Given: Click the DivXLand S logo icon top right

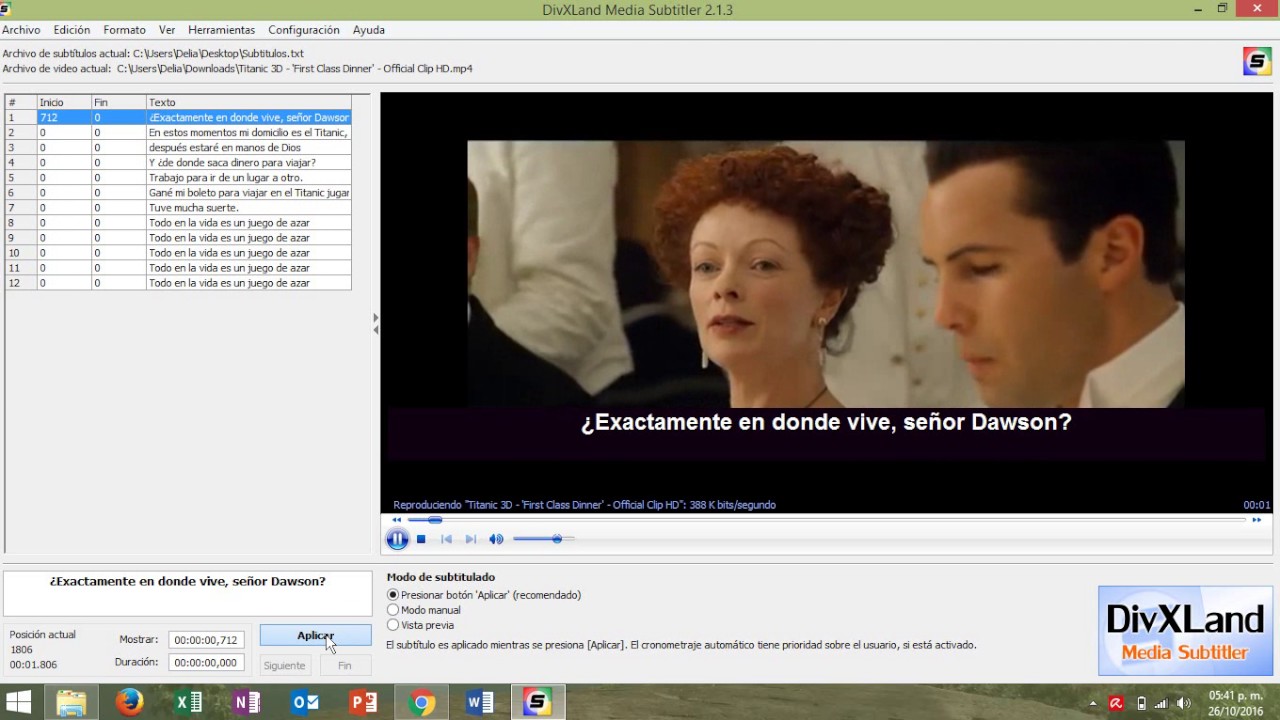Looking at the screenshot, I should [x=1257, y=61].
